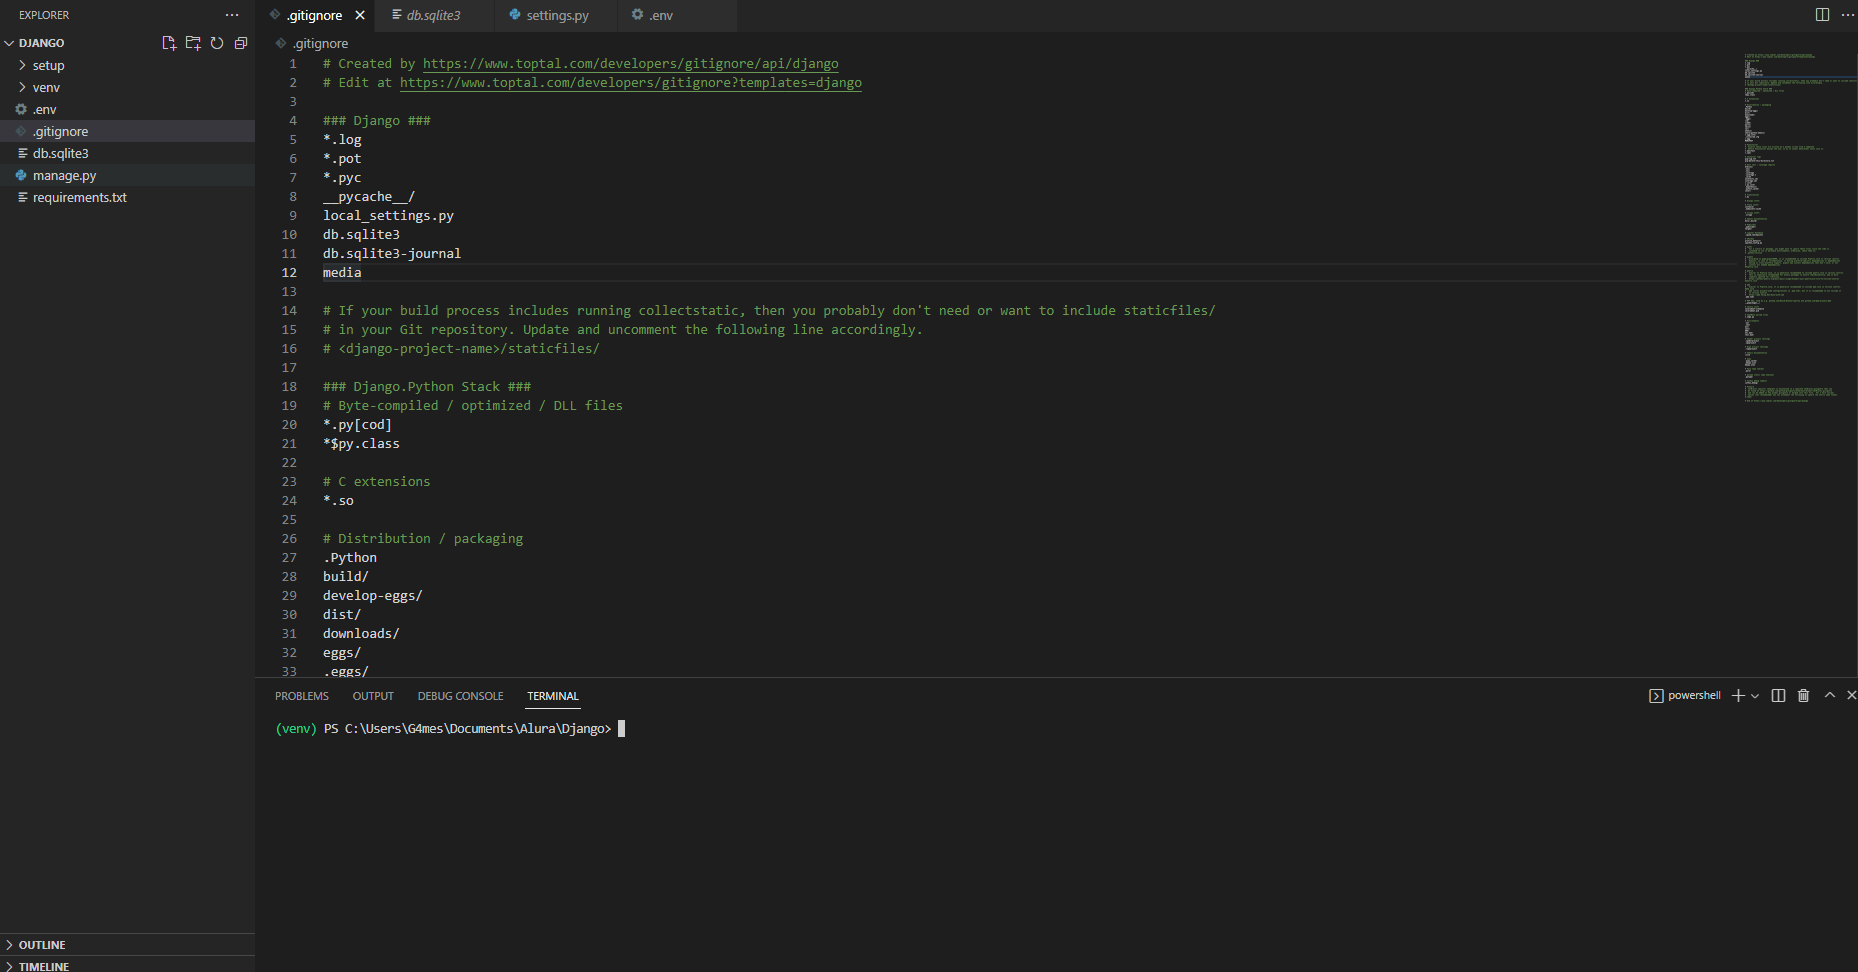Image resolution: width=1858 pixels, height=972 pixels.
Task: Click '# Distribution / packaging' comment
Action: pos(423,538)
